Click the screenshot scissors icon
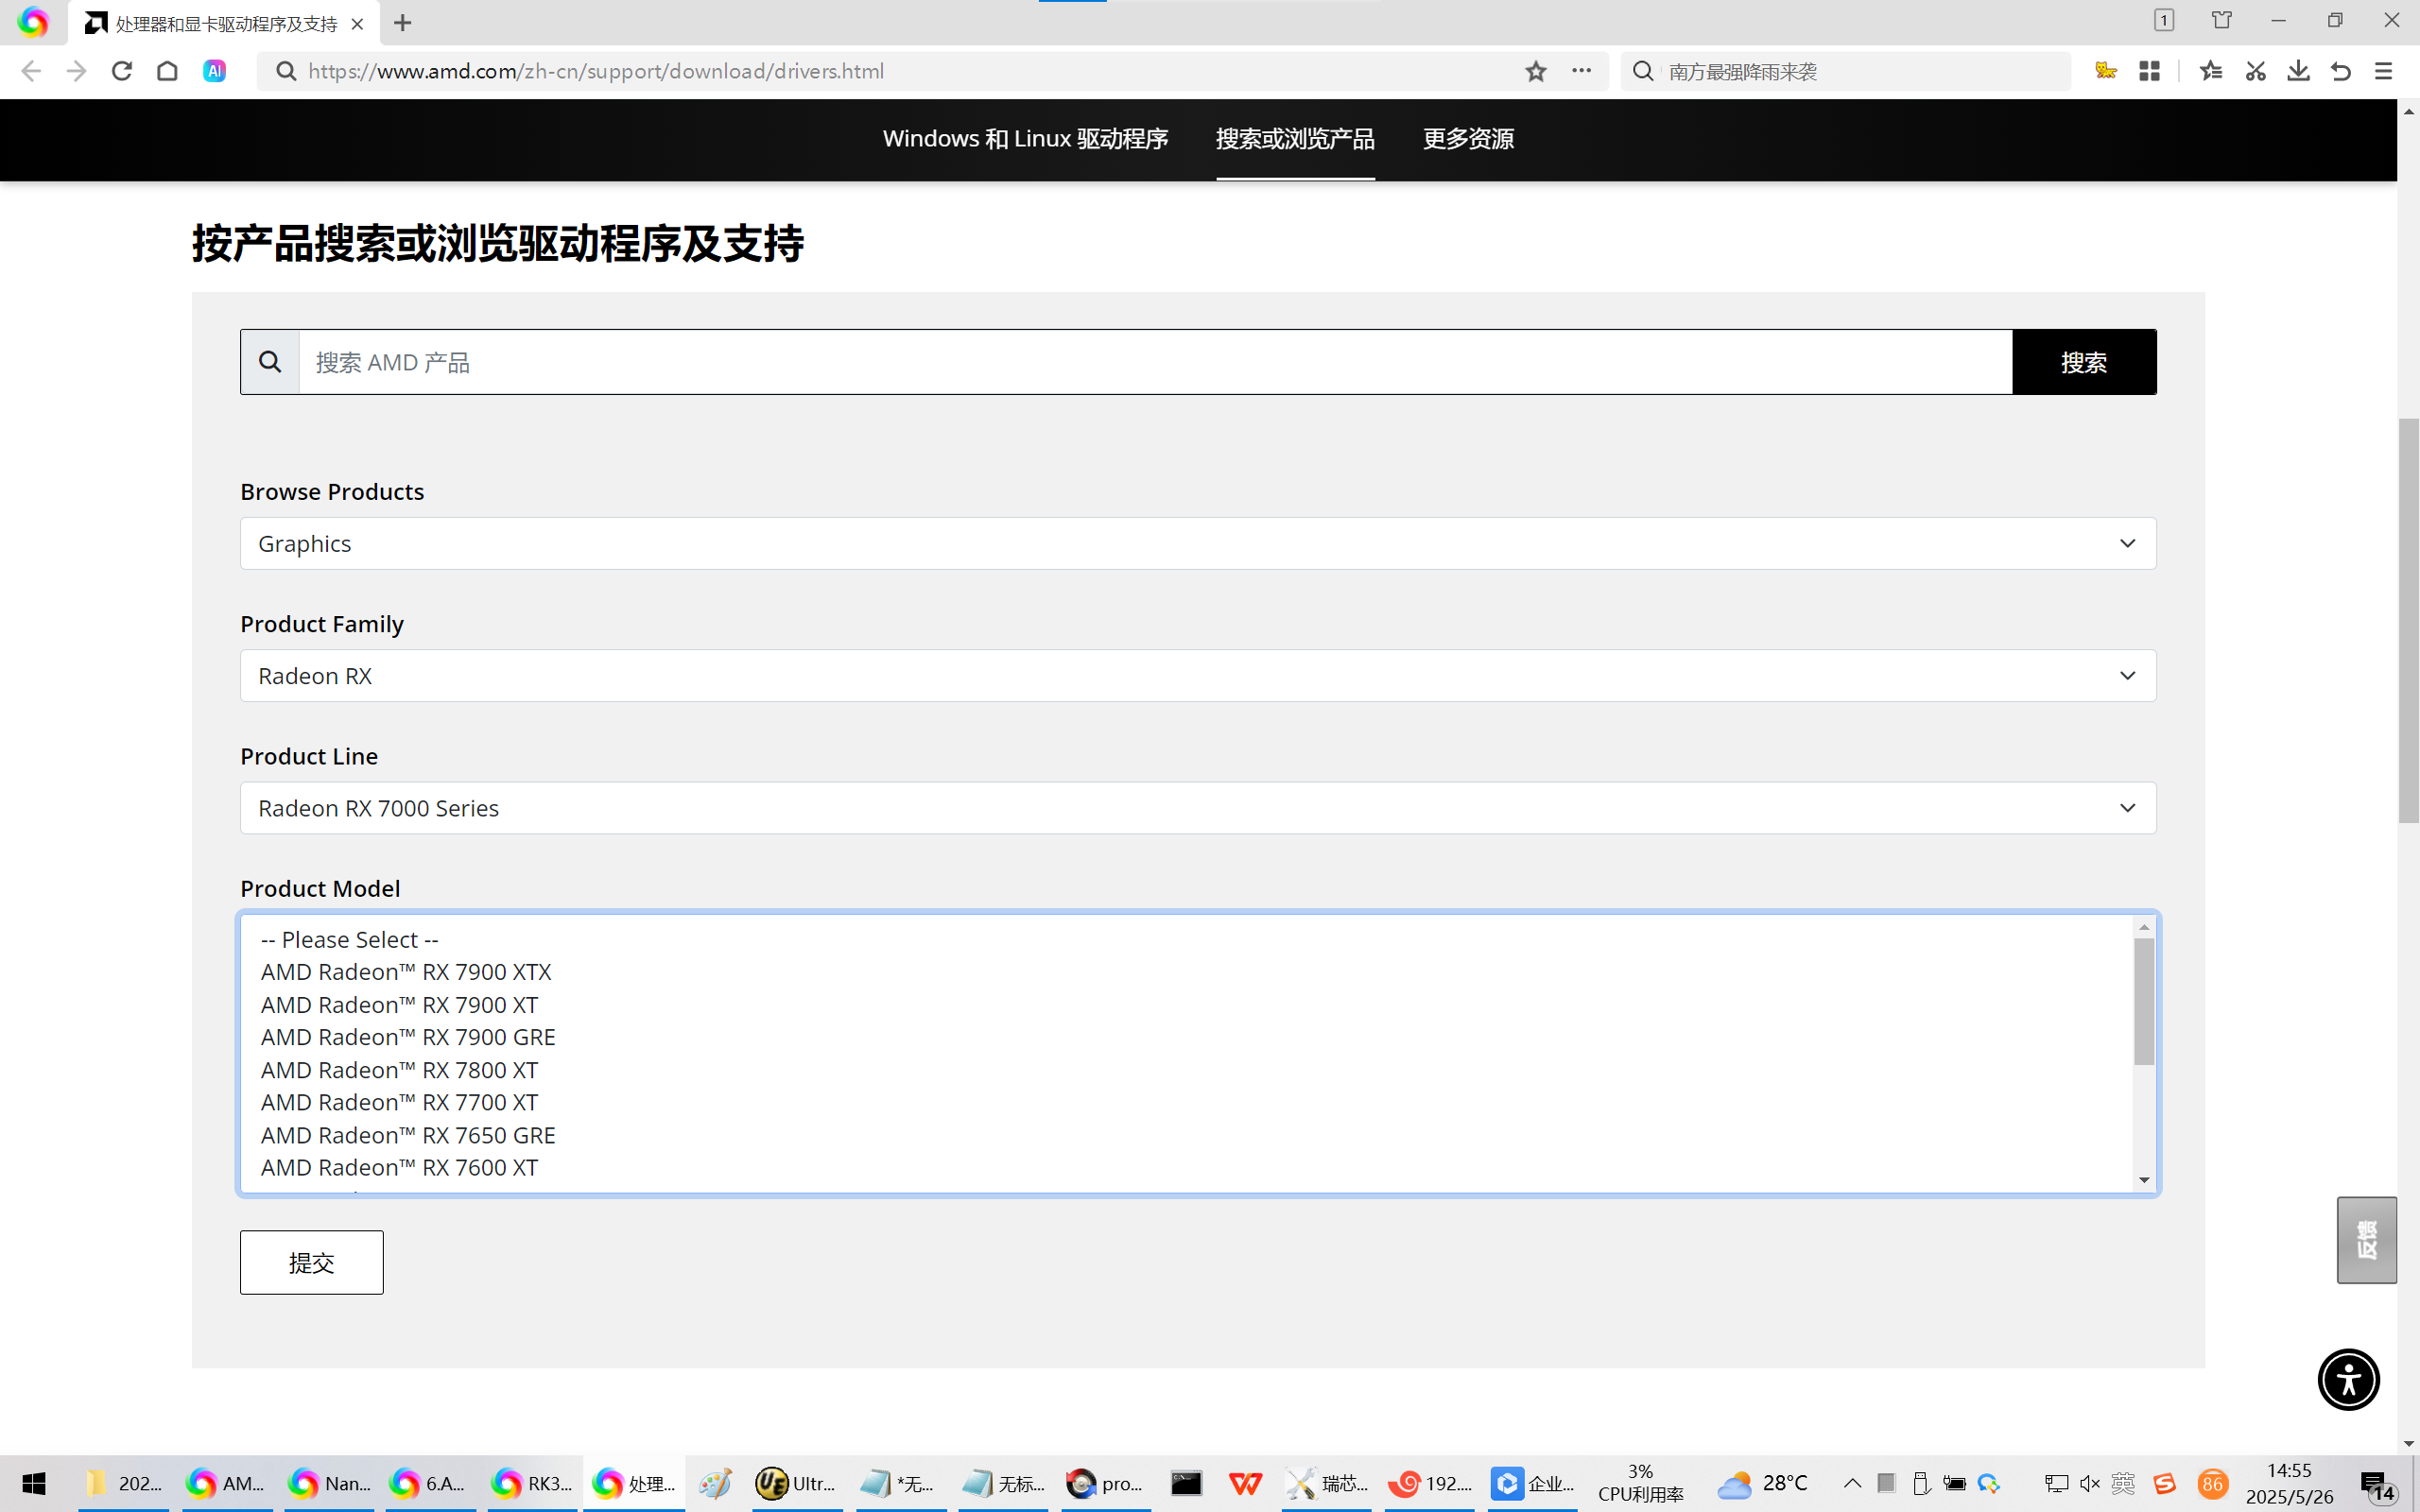Image resolution: width=2420 pixels, height=1512 pixels. click(x=2255, y=71)
